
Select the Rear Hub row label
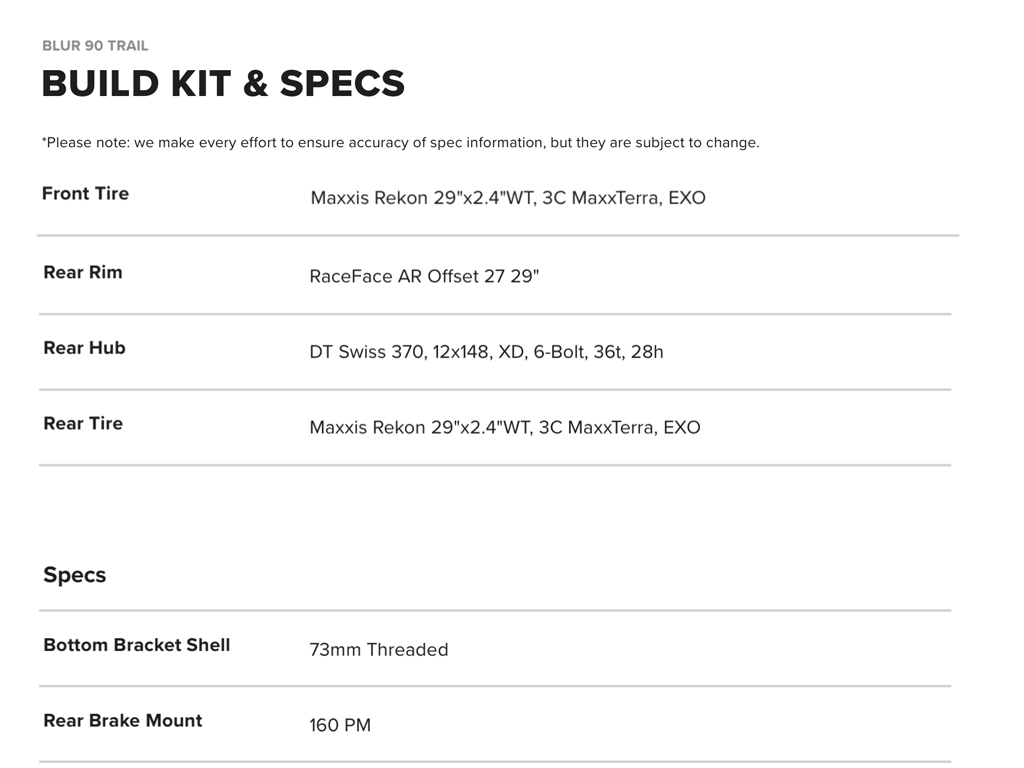(x=84, y=348)
